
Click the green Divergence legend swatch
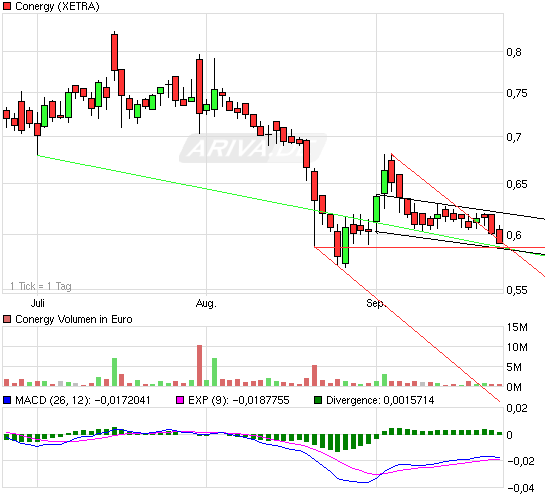(318, 400)
